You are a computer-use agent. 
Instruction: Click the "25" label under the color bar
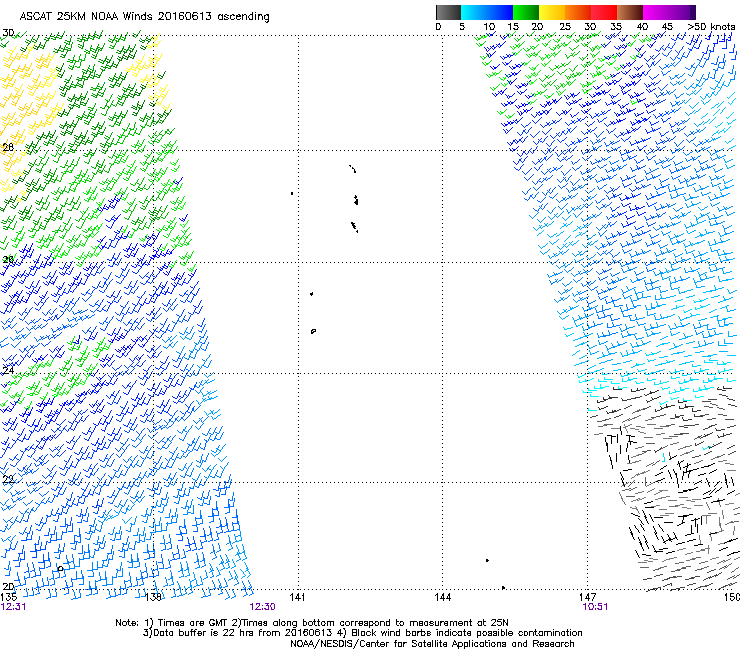564,27
